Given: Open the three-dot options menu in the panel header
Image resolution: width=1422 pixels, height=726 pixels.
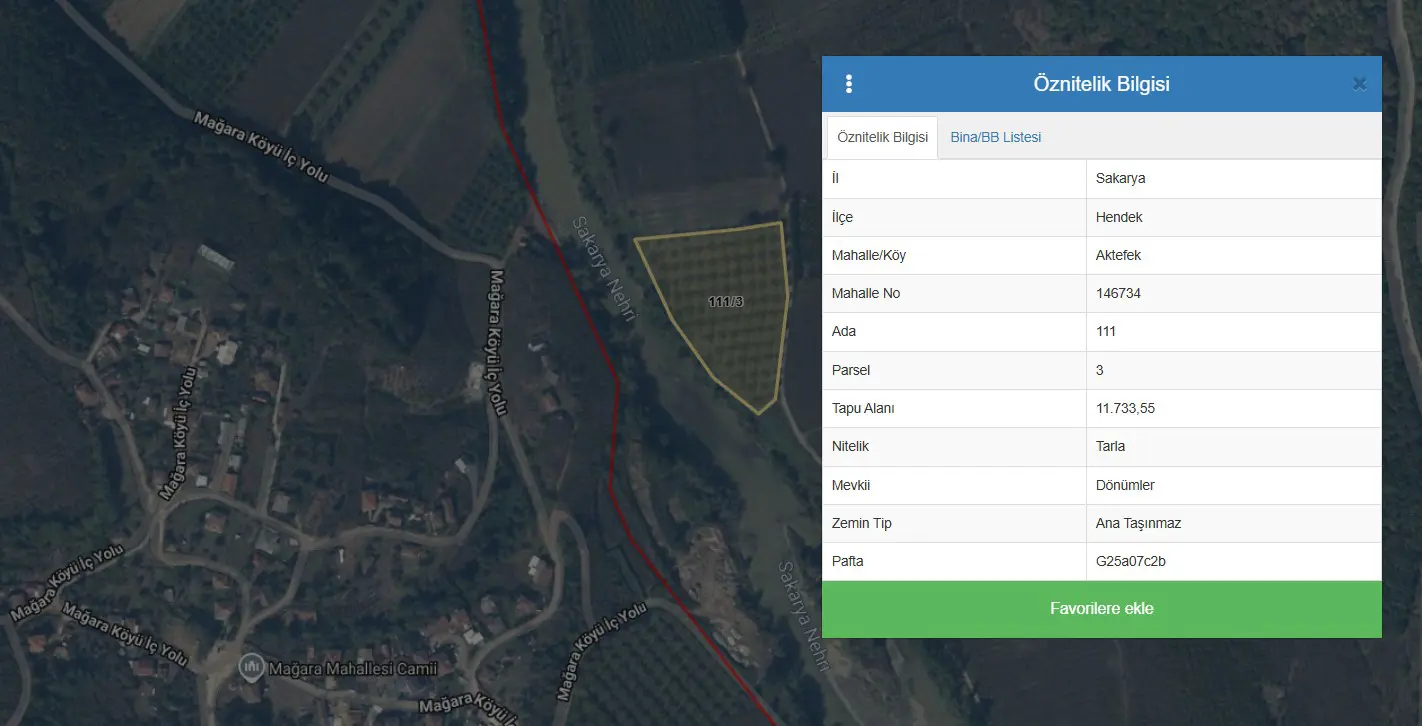Looking at the screenshot, I should pos(849,84).
